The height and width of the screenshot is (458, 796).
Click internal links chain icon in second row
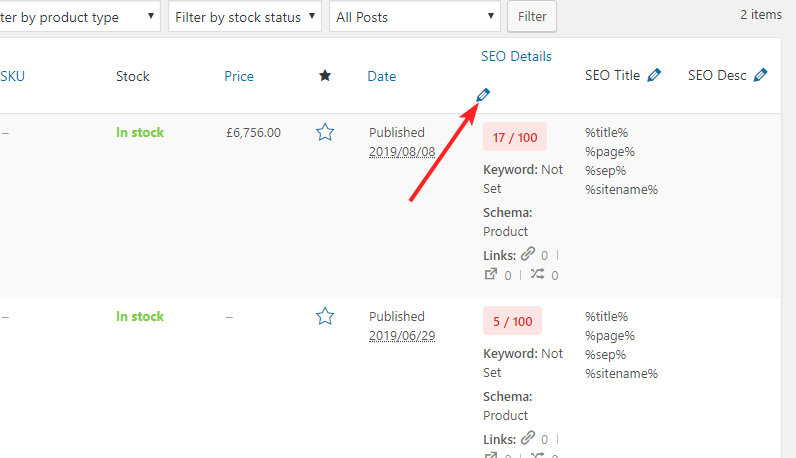tap(528, 438)
